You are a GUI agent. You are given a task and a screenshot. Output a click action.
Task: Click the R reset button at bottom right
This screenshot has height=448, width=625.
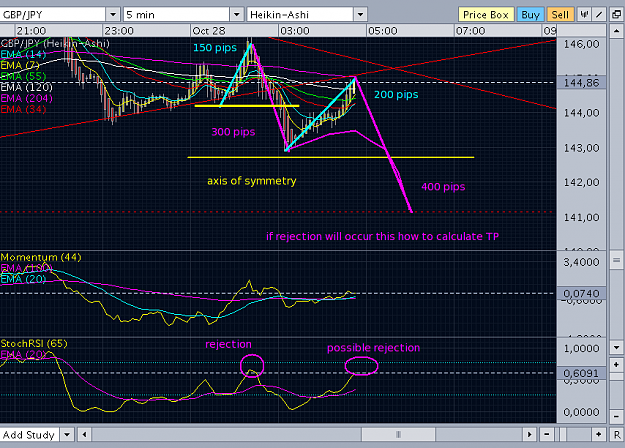coord(617,434)
